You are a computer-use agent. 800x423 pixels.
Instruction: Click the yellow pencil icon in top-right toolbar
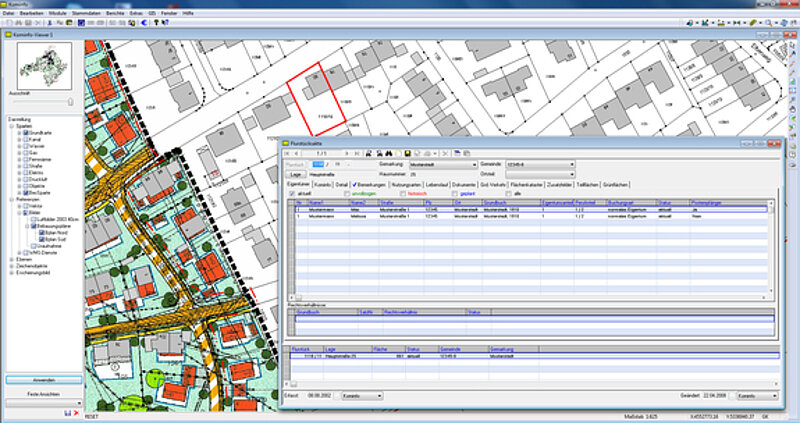pos(753,23)
